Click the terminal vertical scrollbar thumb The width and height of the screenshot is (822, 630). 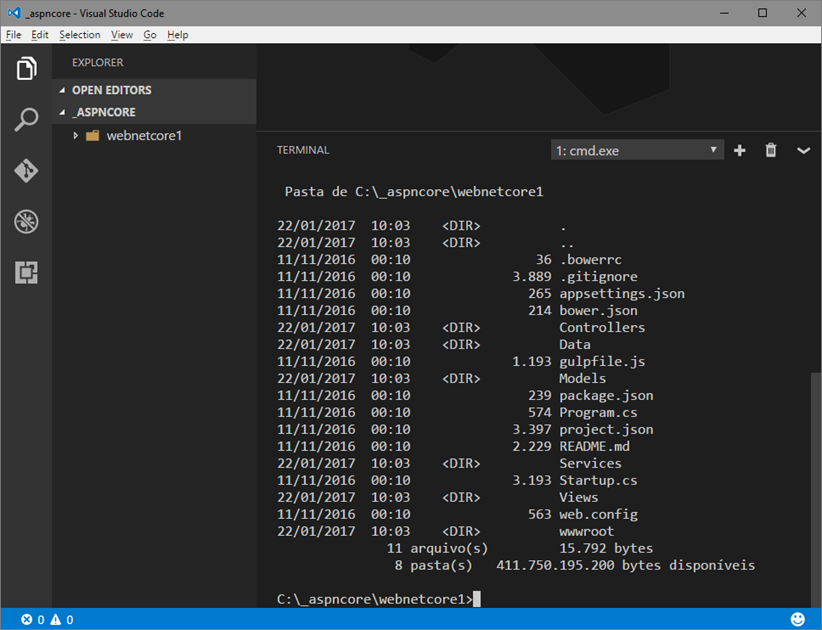click(x=815, y=488)
